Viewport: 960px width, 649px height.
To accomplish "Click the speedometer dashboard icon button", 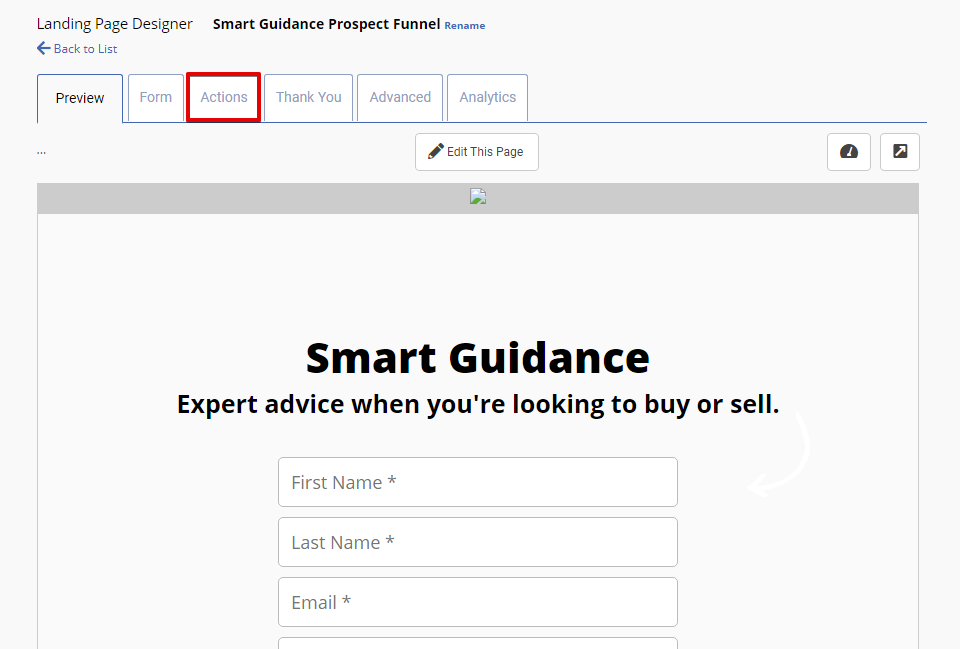I will click(849, 152).
